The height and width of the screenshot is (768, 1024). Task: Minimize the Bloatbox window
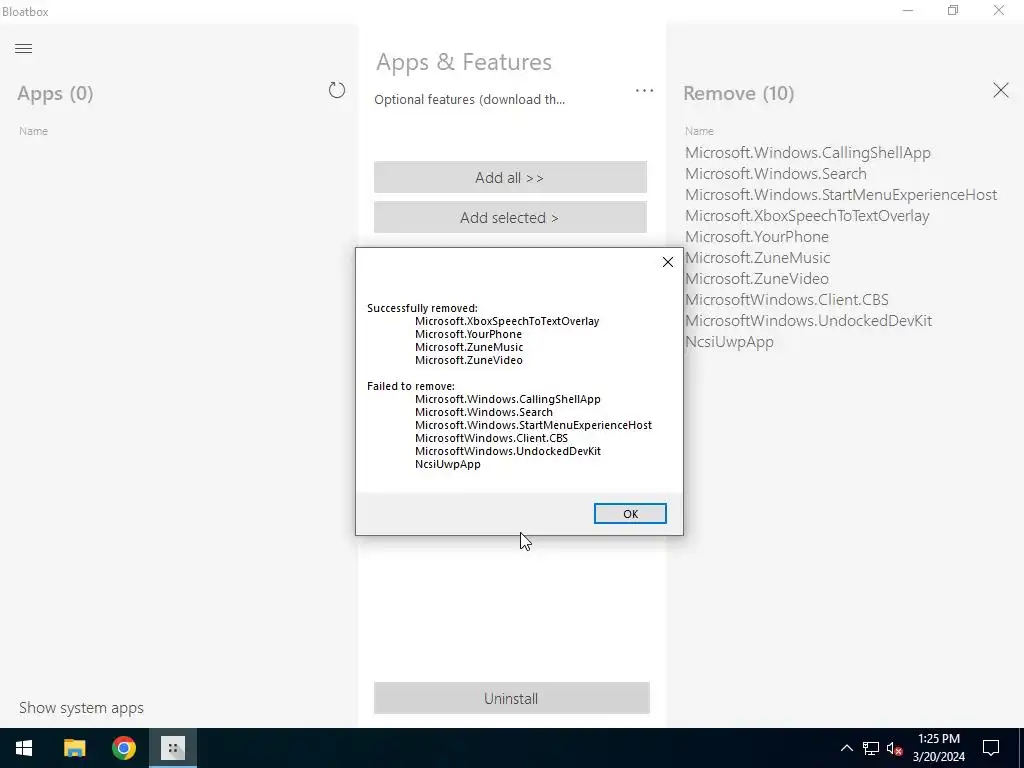coord(908,10)
